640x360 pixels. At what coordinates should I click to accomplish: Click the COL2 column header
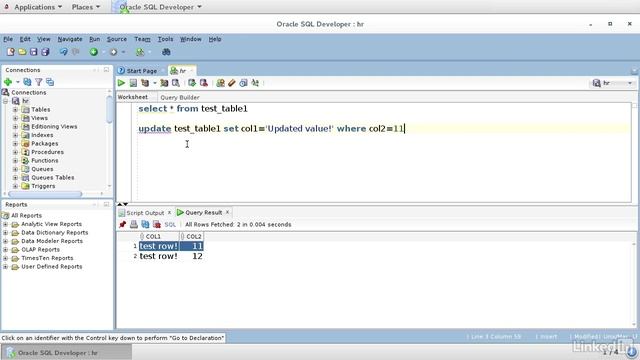191,236
